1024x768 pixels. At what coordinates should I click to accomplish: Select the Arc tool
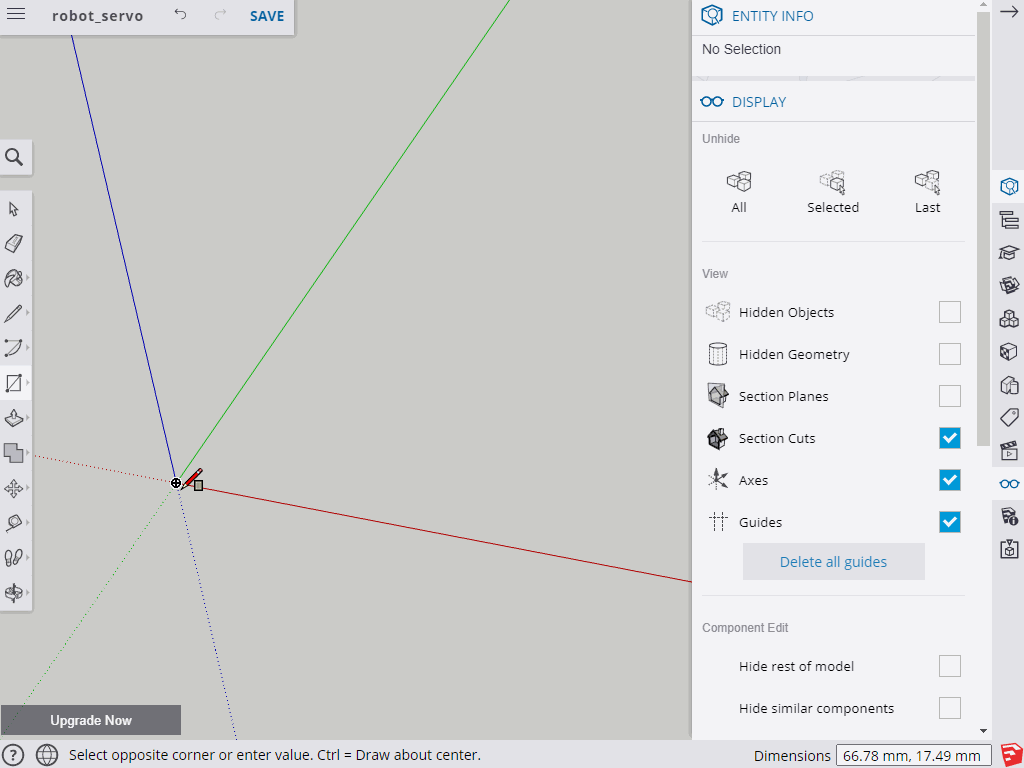pos(14,347)
